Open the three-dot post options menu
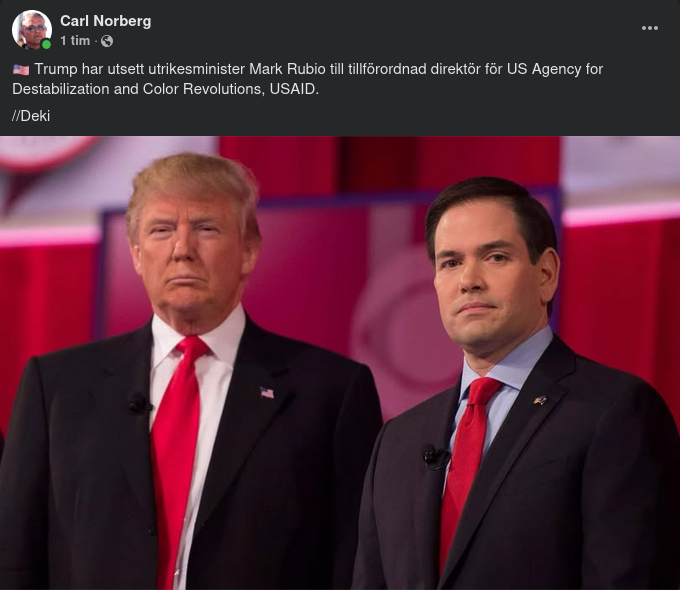Screen dimensions: 680x590 click(650, 28)
